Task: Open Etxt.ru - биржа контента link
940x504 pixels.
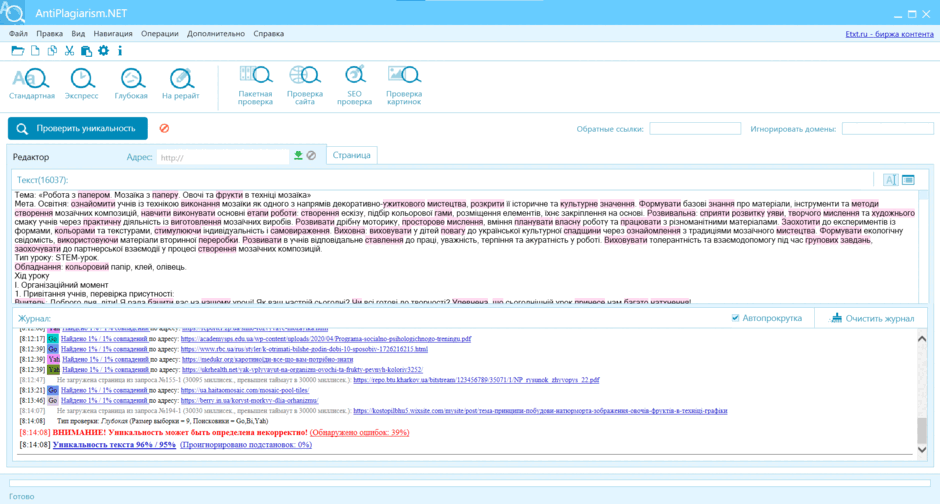Action: 889,34
